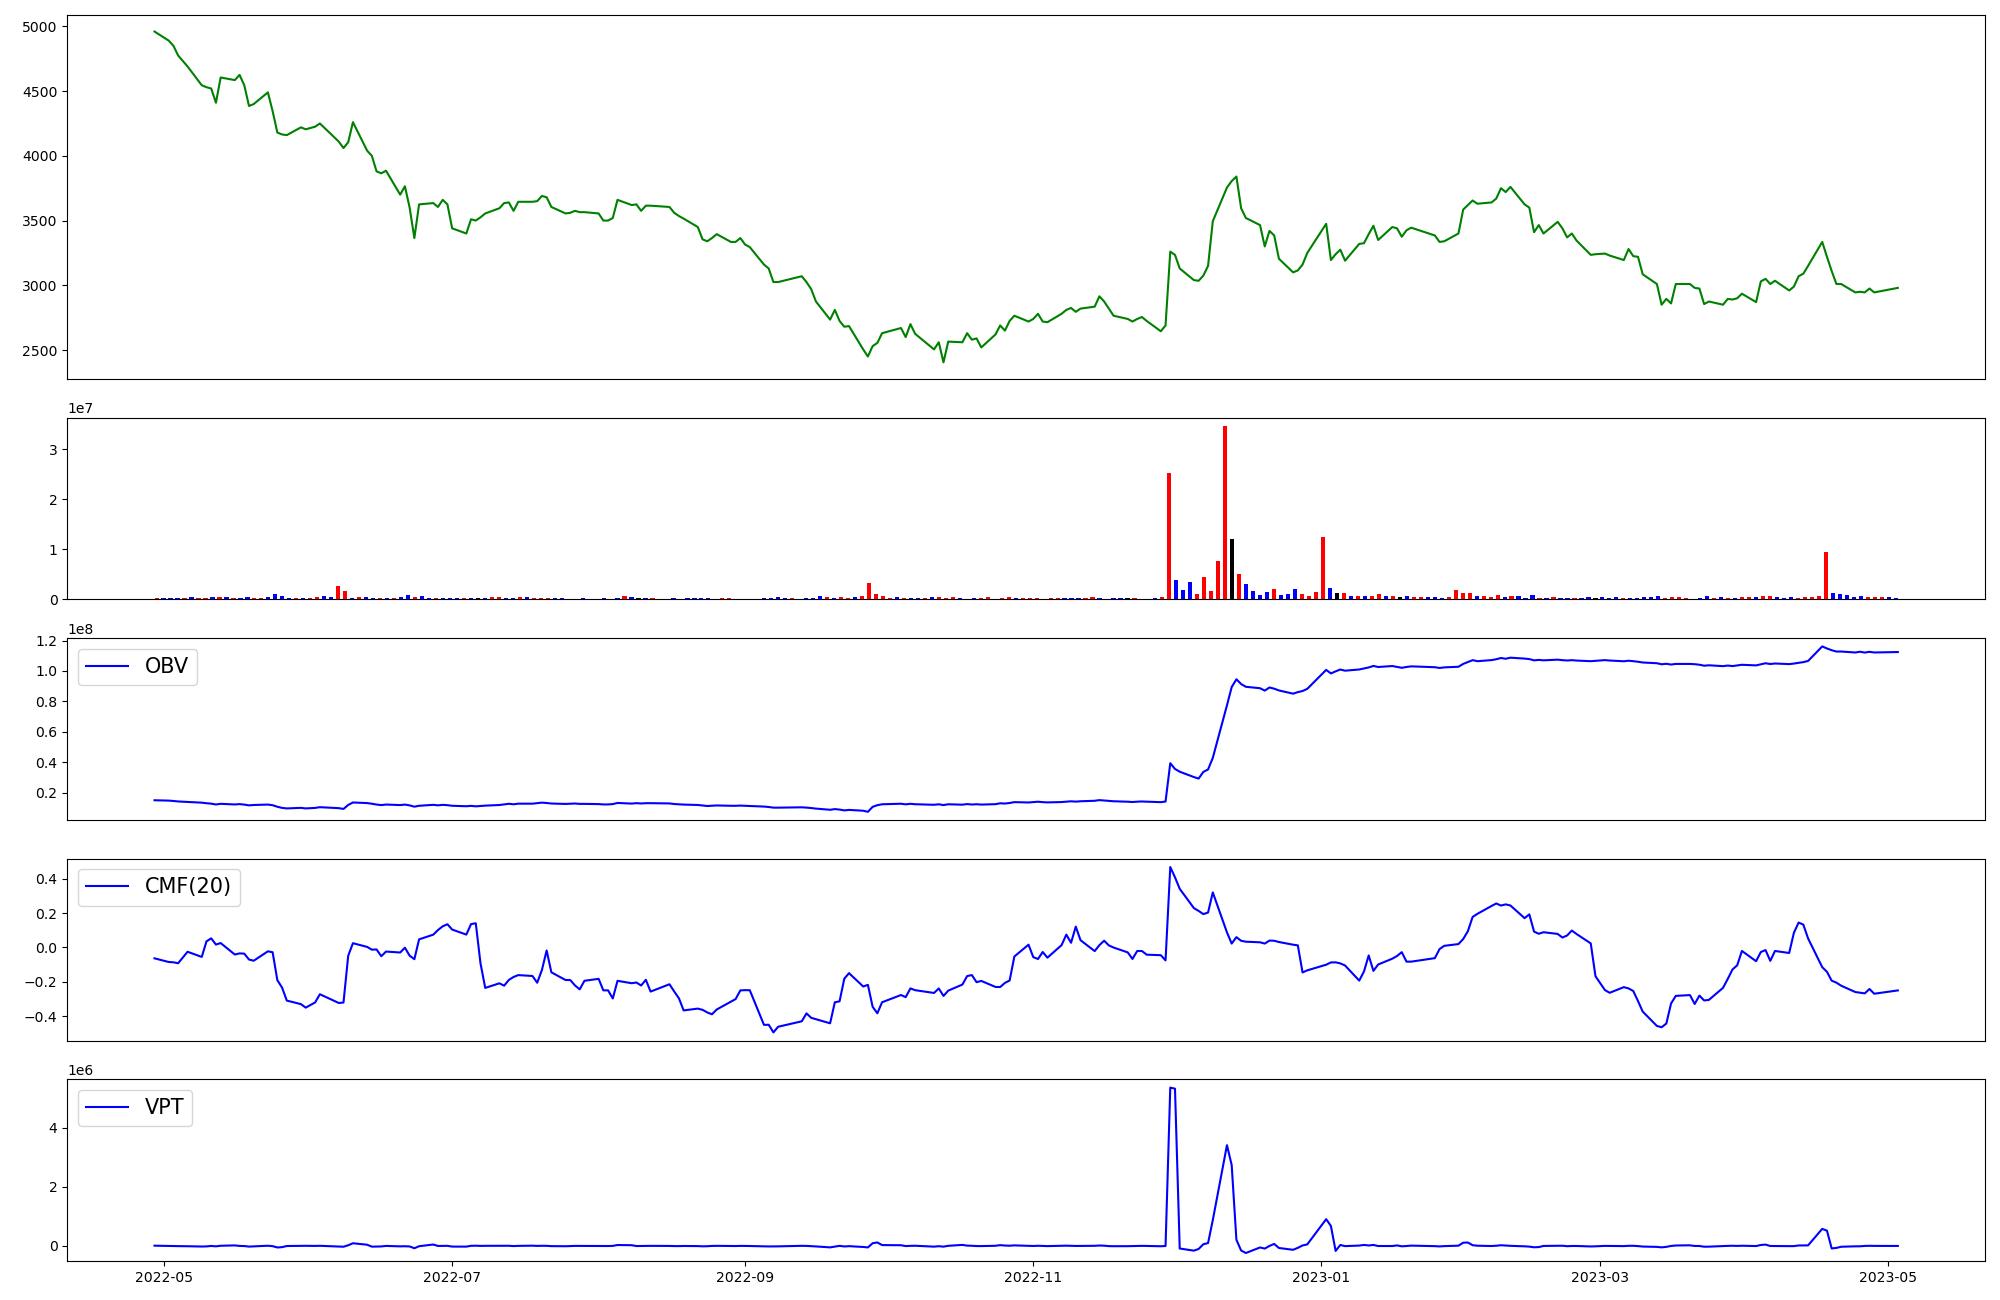2000x1300 pixels.
Task: Click the black volume bar
Action: pos(1232,569)
